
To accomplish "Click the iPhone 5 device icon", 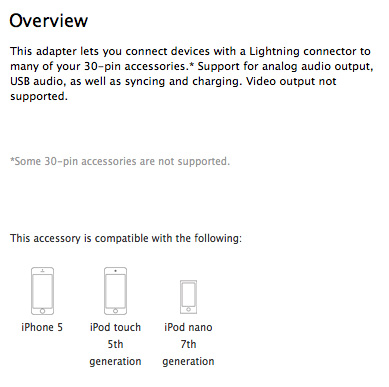I will tap(42, 291).
